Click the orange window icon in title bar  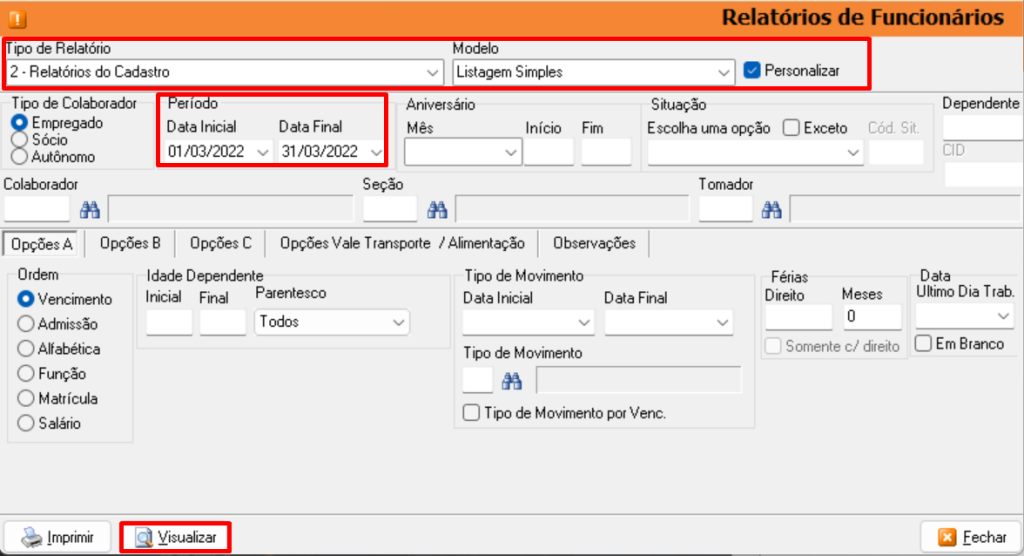coord(18,19)
